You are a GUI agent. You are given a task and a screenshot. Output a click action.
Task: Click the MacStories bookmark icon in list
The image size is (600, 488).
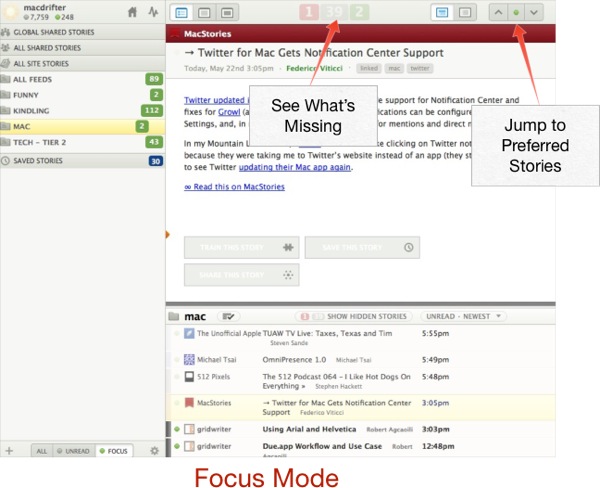coord(189,403)
